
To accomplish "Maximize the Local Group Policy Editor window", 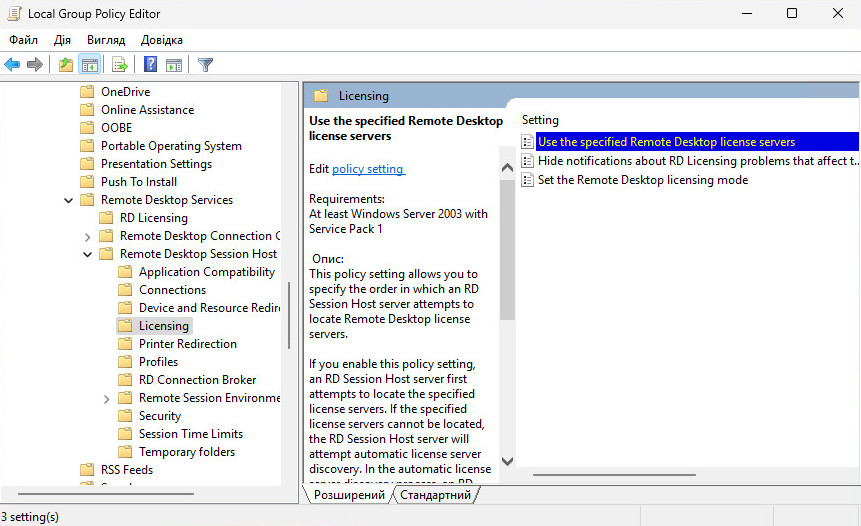I will (792, 13).
